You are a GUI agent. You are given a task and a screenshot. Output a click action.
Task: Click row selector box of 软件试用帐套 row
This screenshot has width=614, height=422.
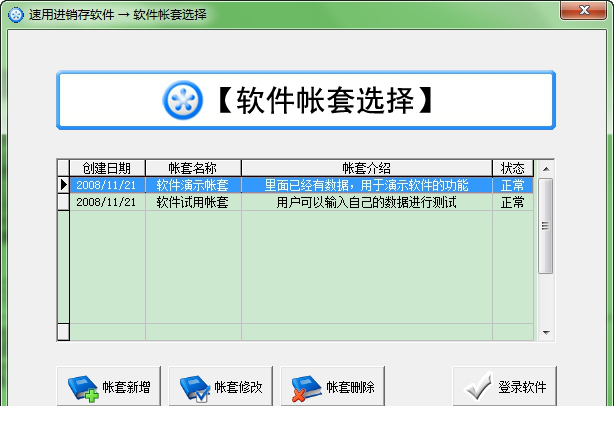pos(63,202)
